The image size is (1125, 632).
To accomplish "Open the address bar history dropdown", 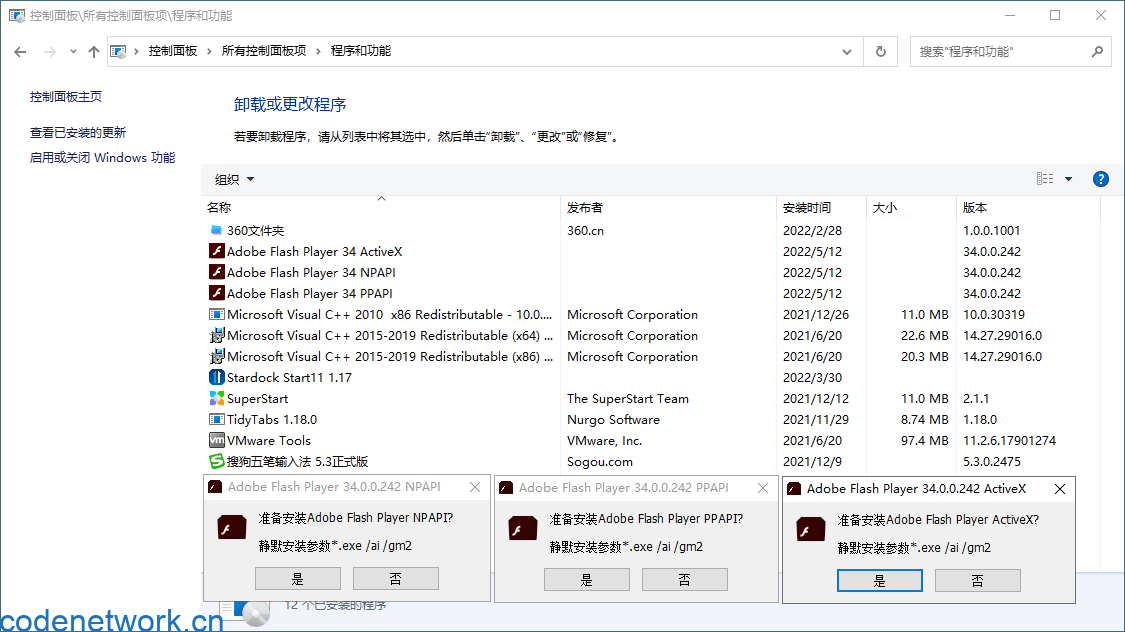I will click(847, 52).
